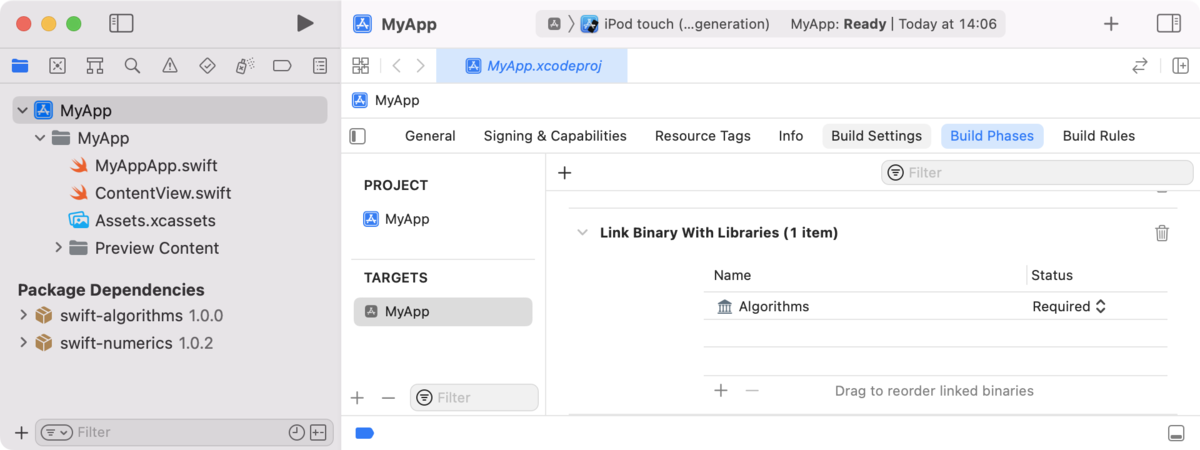1200x450 pixels.
Task: Switch to Signing & Capabilities tab
Action: [x=555, y=136]
